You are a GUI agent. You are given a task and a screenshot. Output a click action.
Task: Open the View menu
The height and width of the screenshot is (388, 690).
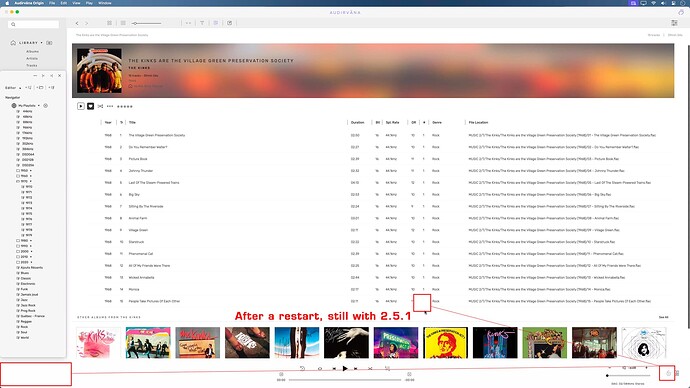click(x=76, y=3)
